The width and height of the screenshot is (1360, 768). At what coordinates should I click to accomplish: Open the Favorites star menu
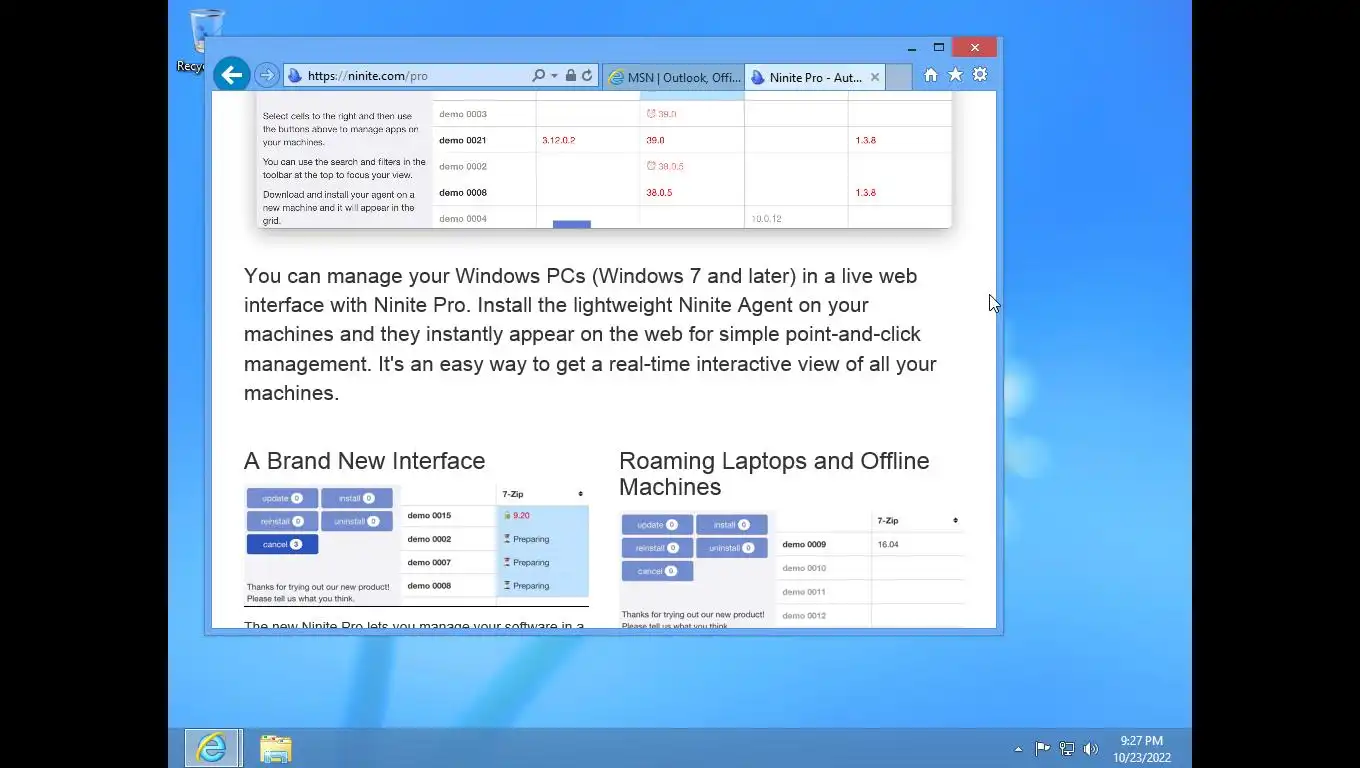pyautogui.click(x=955, y=75)
